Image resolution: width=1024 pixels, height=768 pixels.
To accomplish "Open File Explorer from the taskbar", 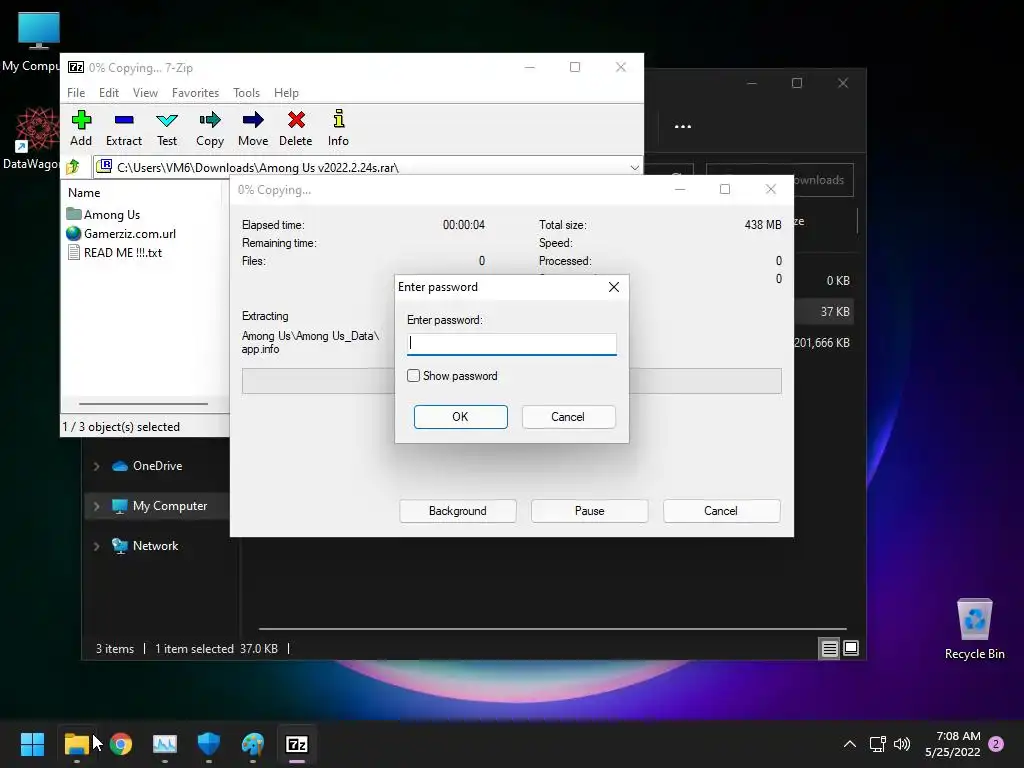I will (76, 743).
